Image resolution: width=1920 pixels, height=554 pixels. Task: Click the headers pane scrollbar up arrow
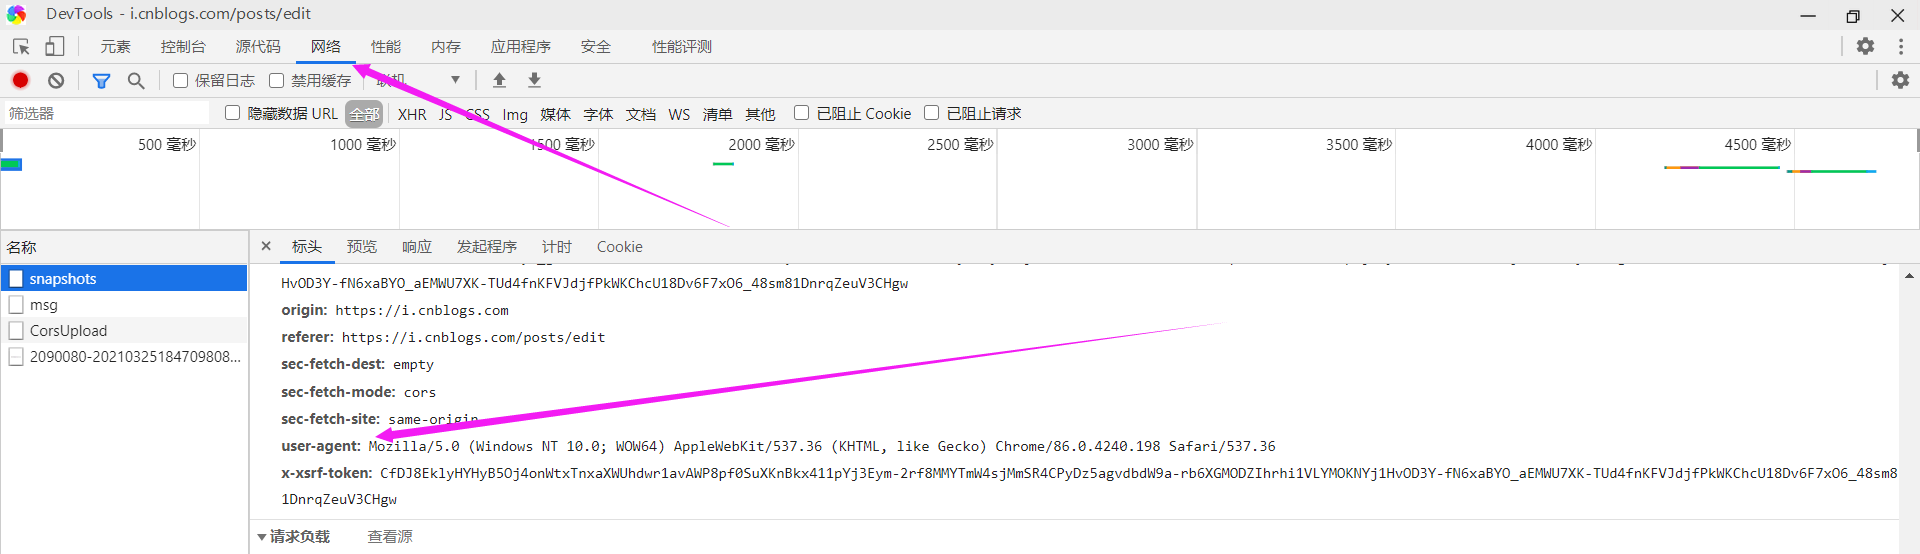(1909, 275)
